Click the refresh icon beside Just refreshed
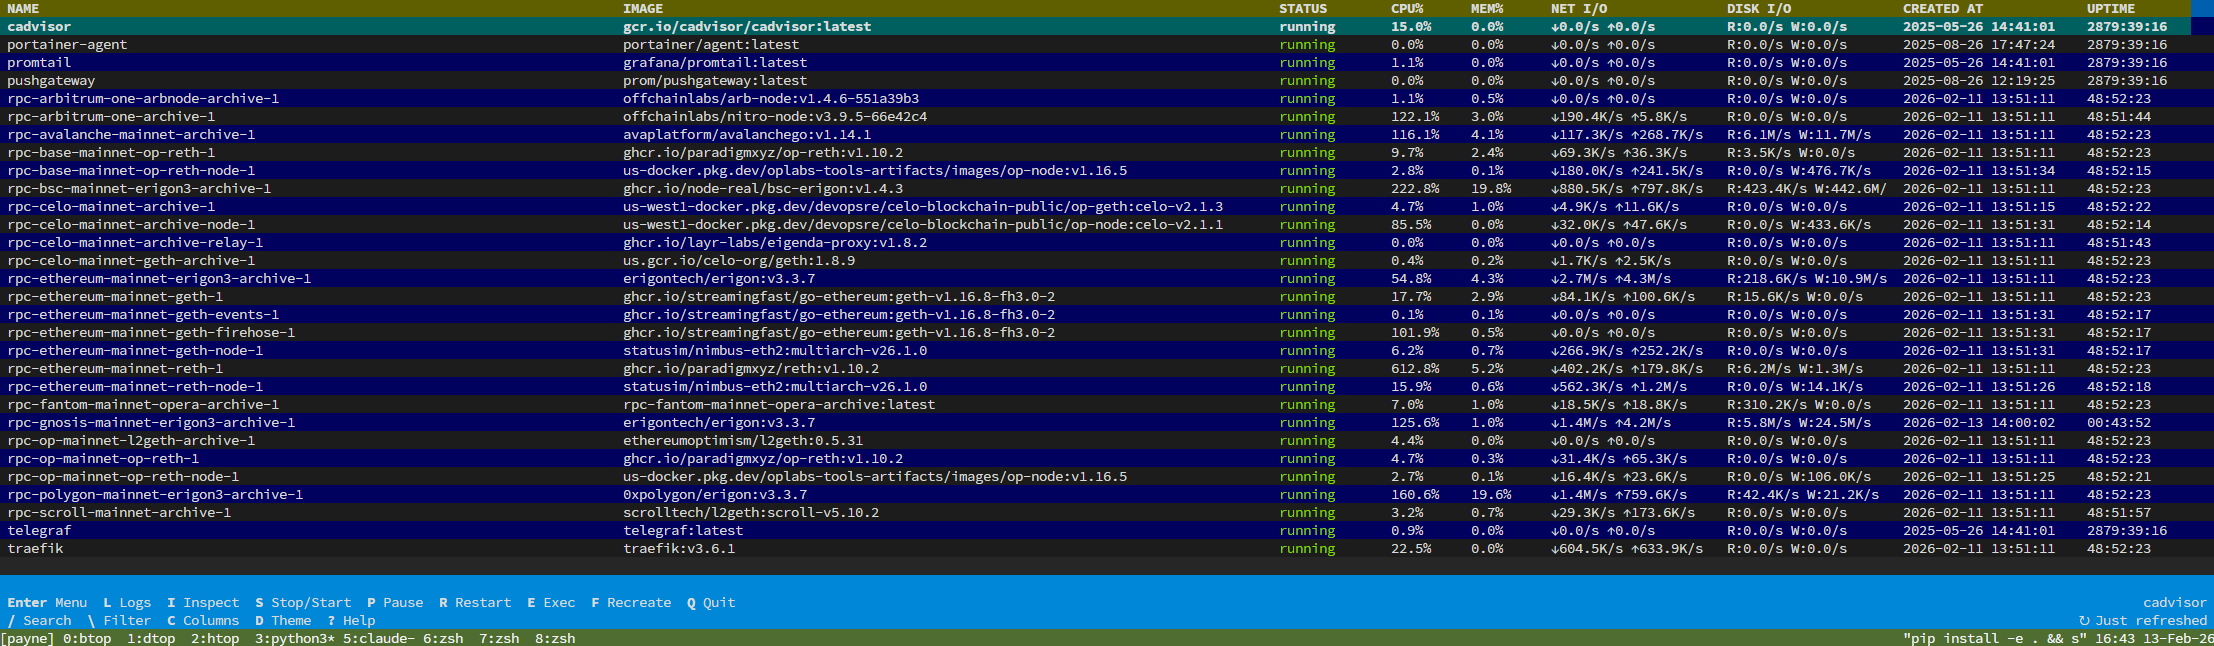This screenshot has width=2214, height=646. pyautogui.click(x=2084, y=621)
